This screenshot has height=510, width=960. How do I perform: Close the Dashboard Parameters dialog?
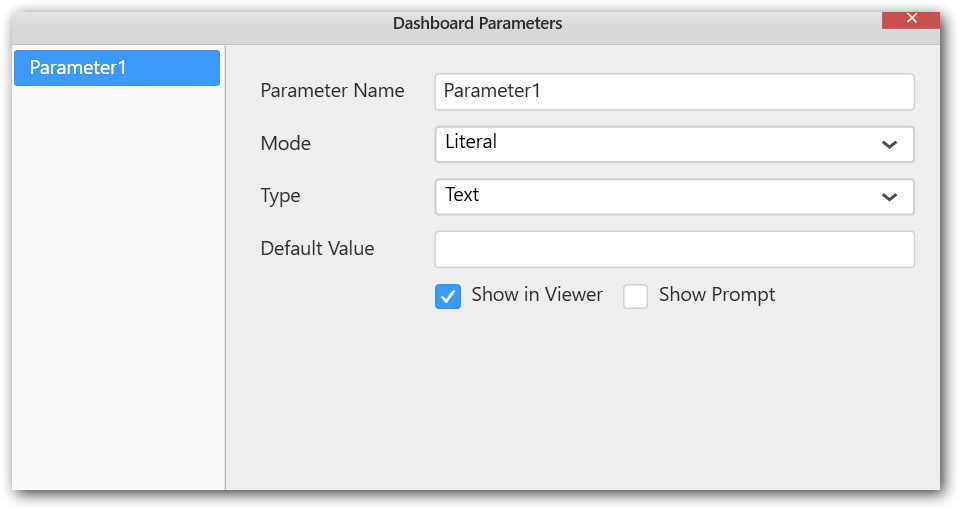coord(910,19)
